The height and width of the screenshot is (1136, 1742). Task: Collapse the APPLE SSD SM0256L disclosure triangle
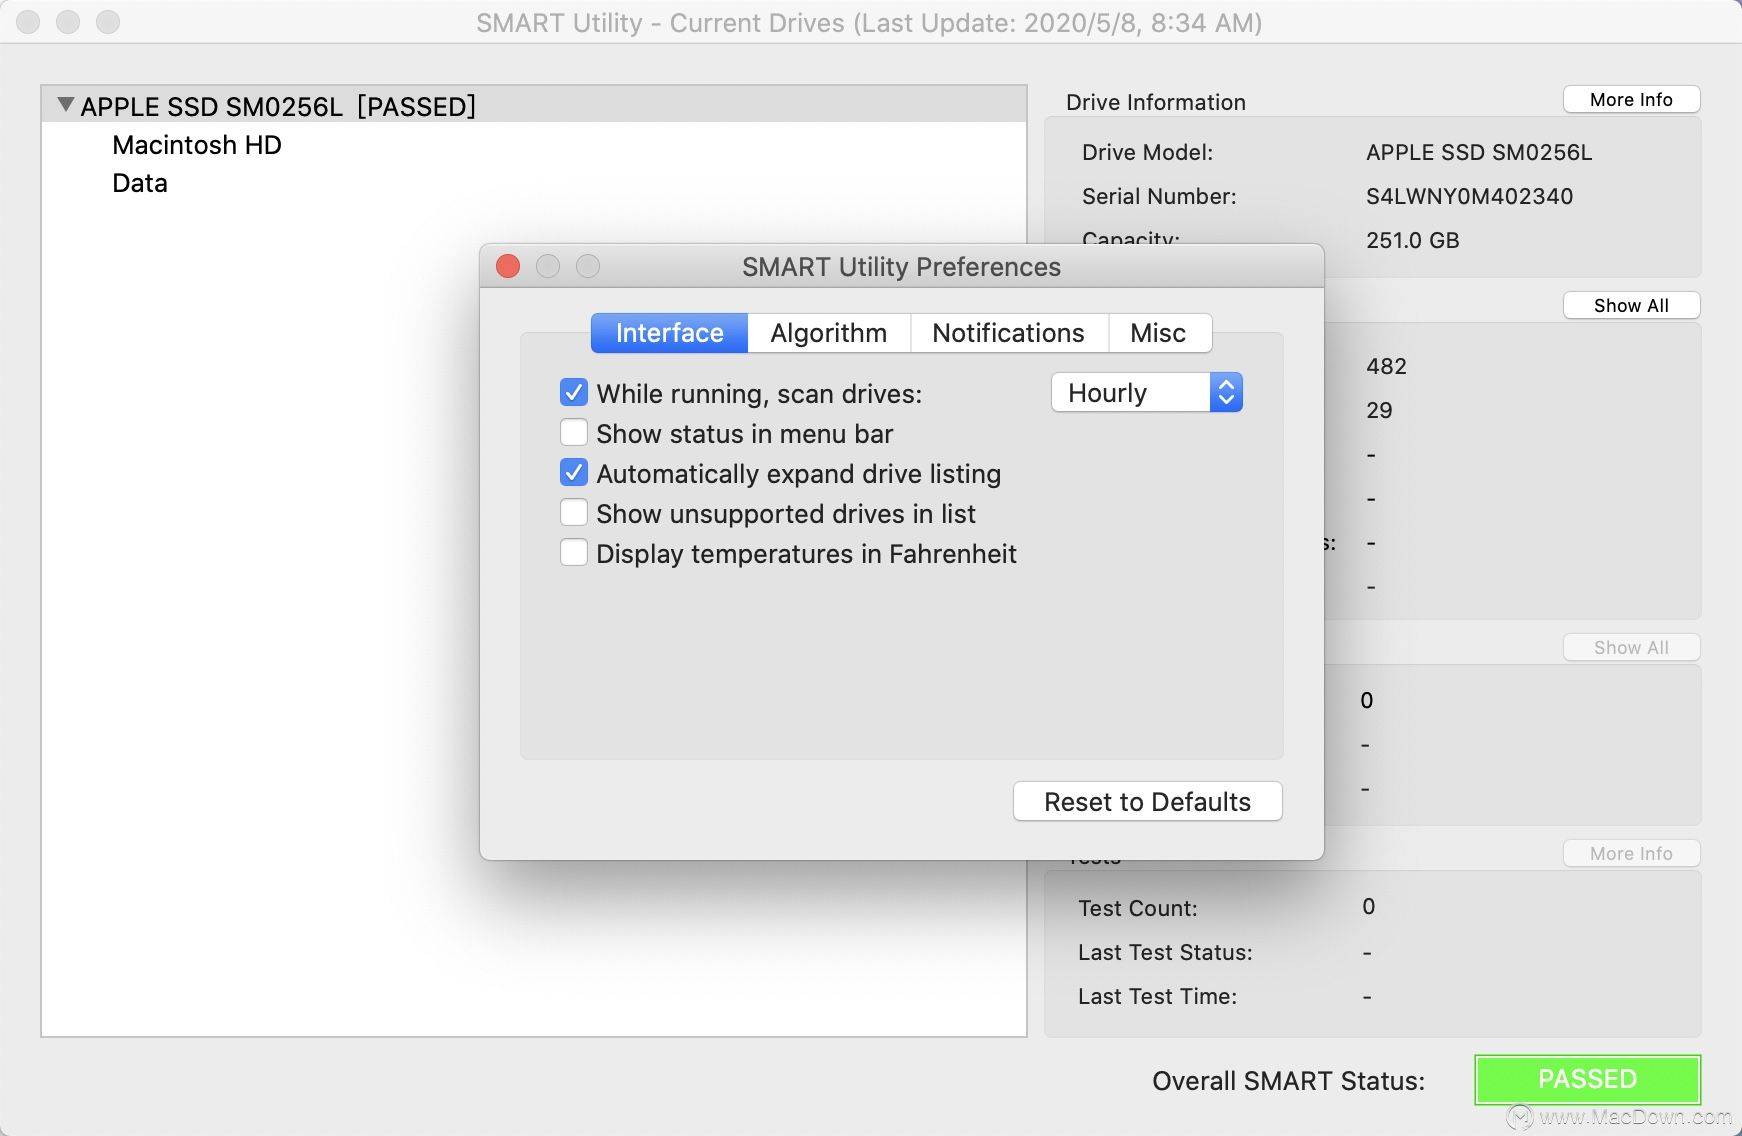point(66,105)
